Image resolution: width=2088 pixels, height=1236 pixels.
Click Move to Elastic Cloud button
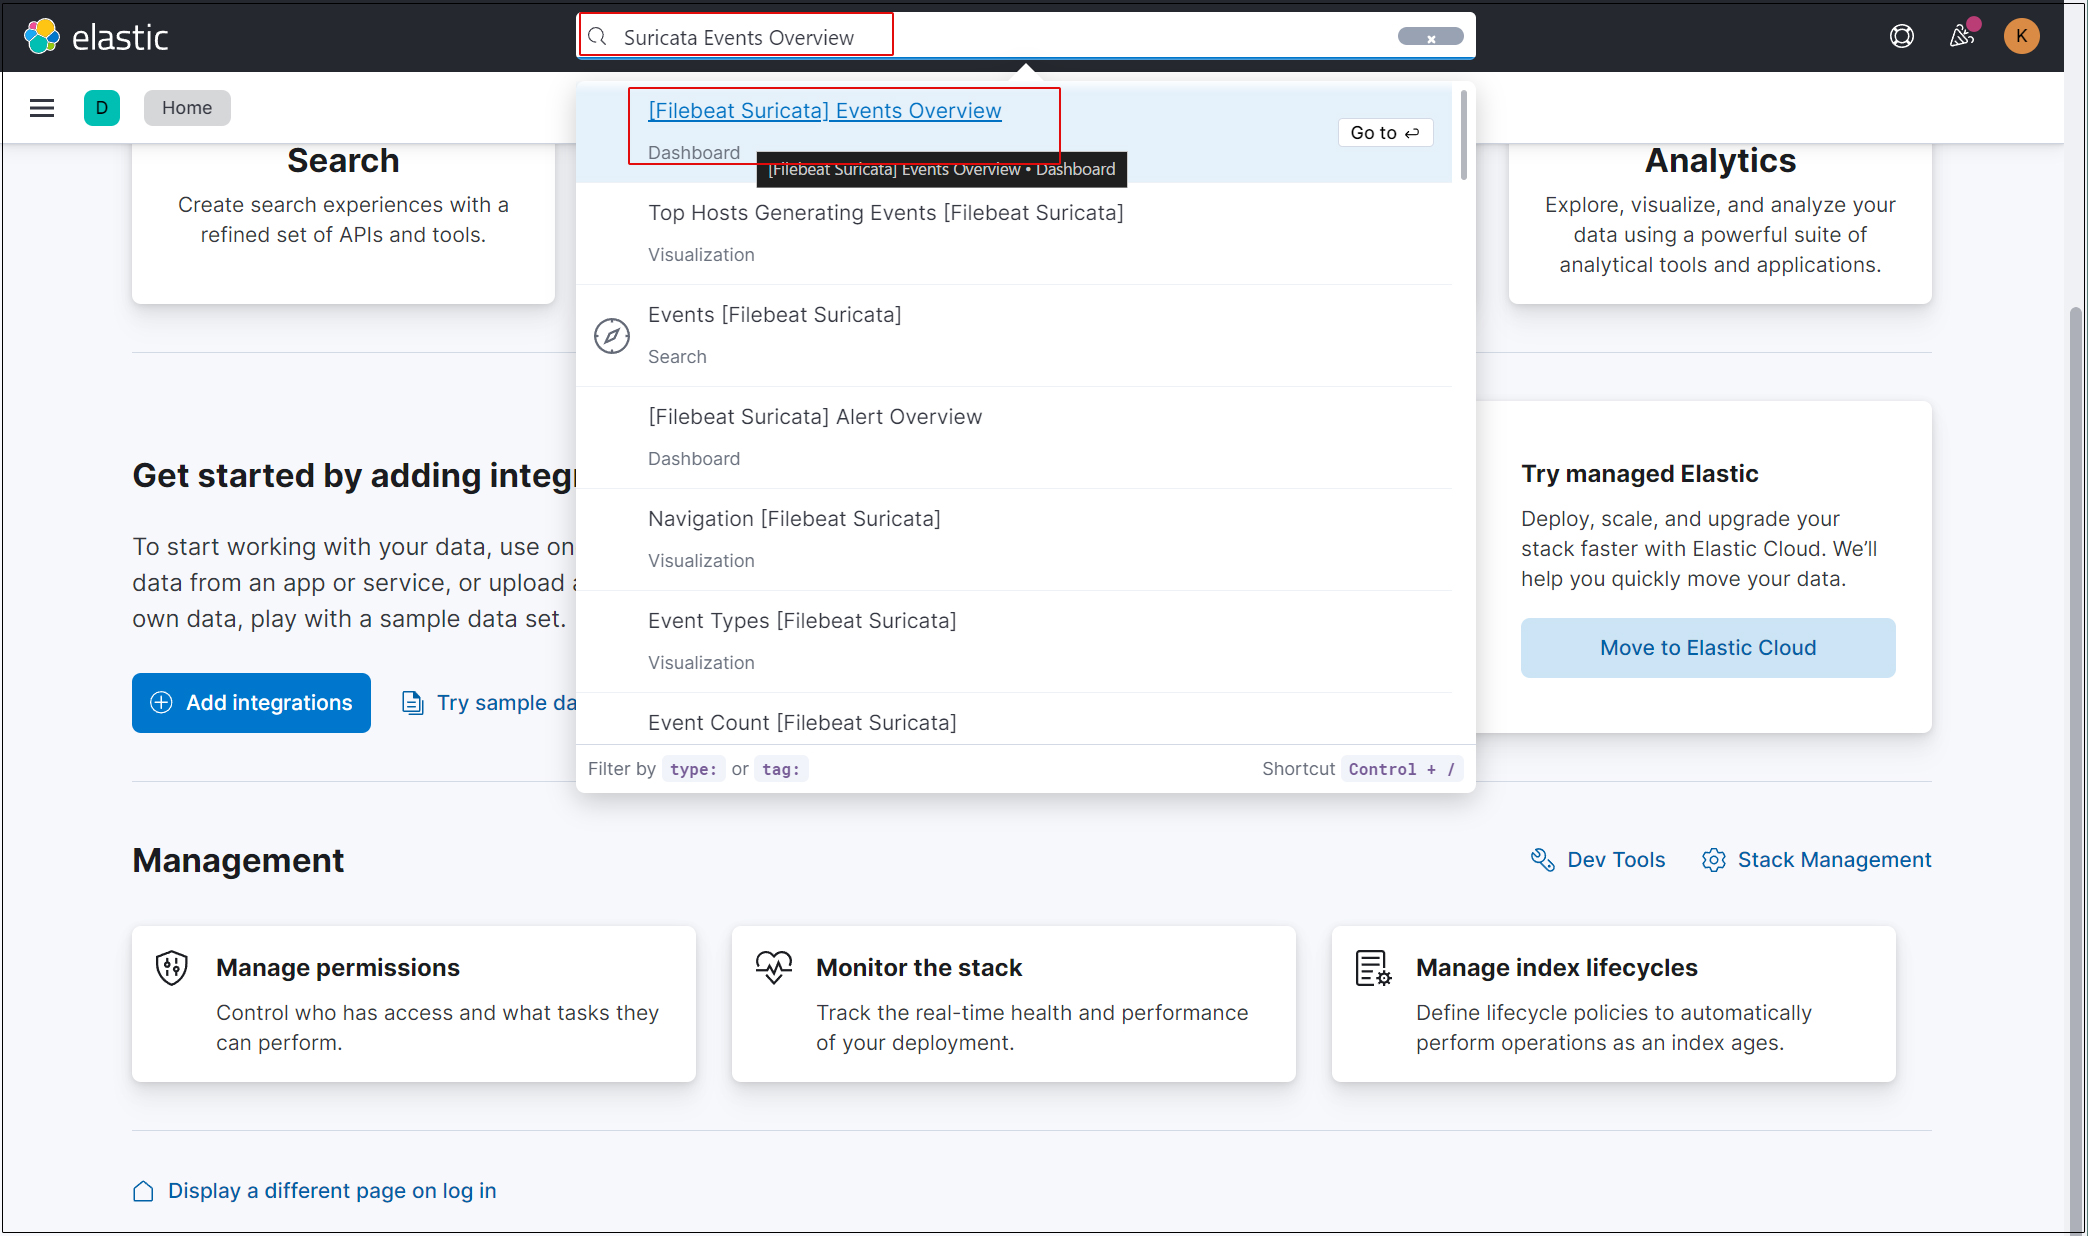coord(1708,648)
